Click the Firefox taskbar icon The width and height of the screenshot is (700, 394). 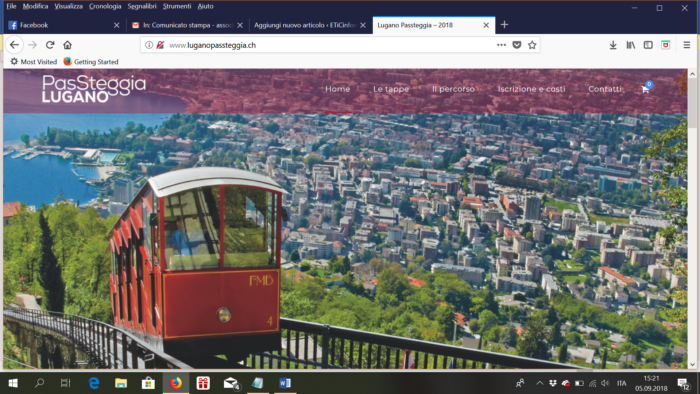point(176,383)
